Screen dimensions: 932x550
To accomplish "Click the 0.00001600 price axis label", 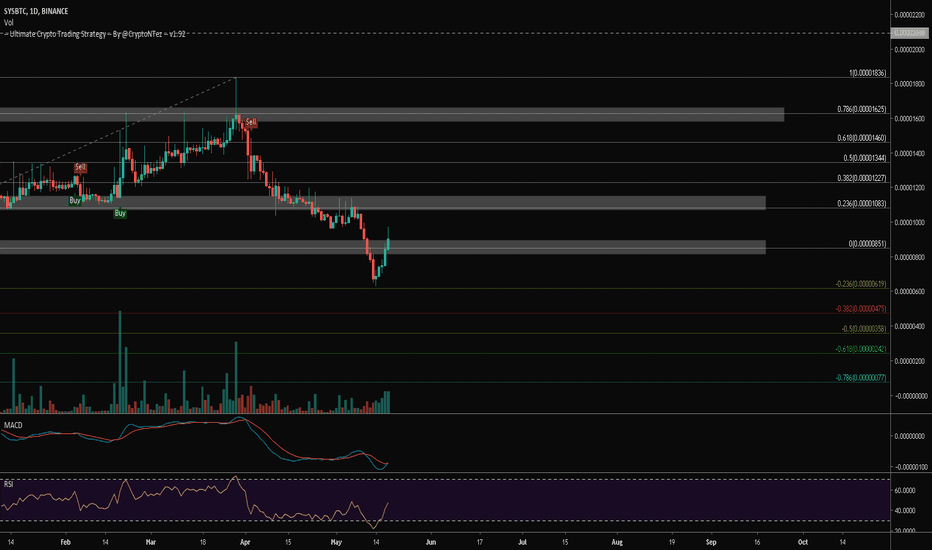I will pos(910,119).
